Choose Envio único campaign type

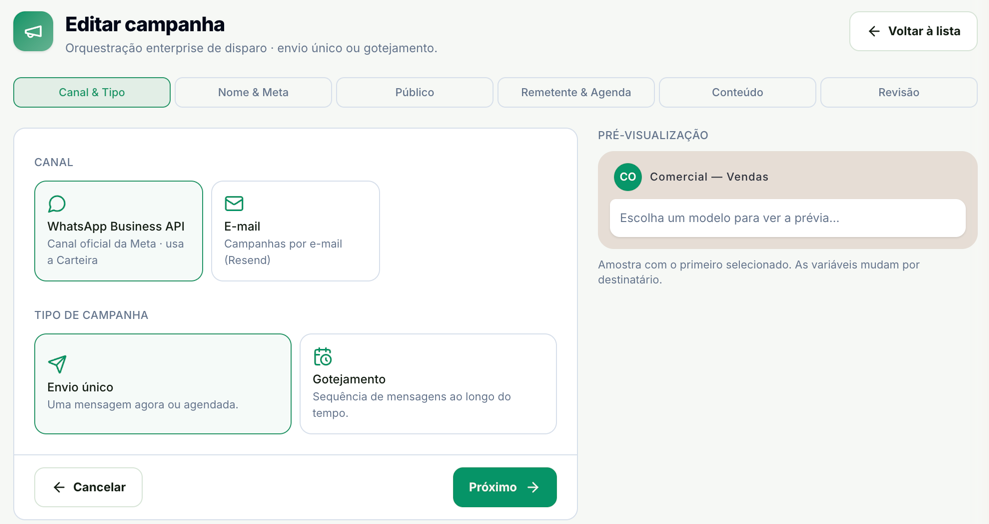tap(163, 383)
